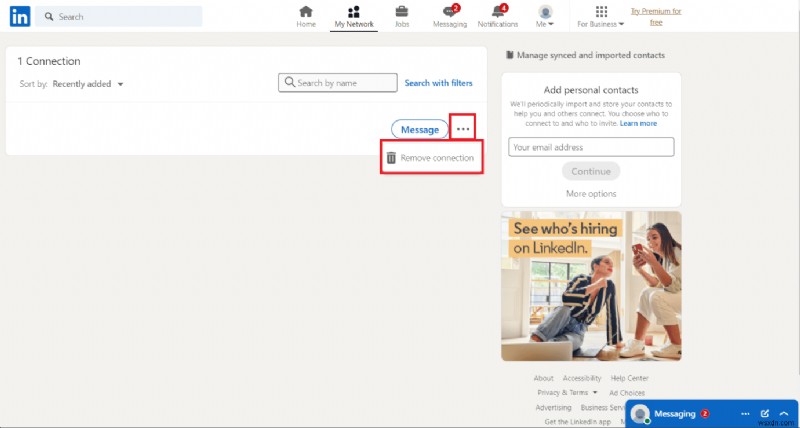Expand the For Business menu
Viewport: 800px width, 428px height.
601,17
